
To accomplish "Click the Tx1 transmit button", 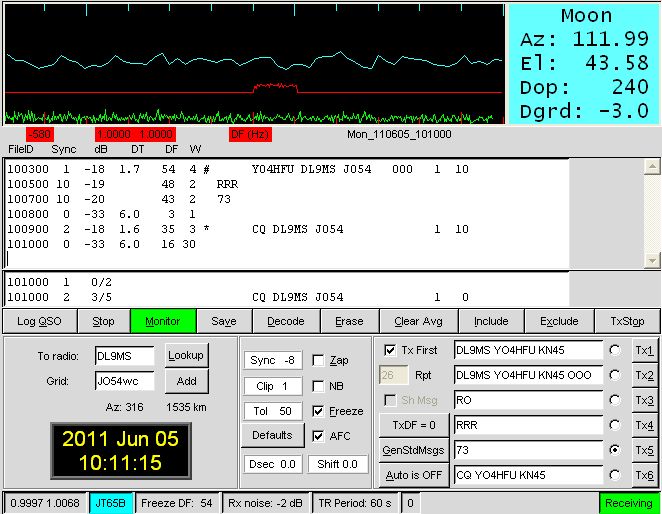I will tap(645, 350).
